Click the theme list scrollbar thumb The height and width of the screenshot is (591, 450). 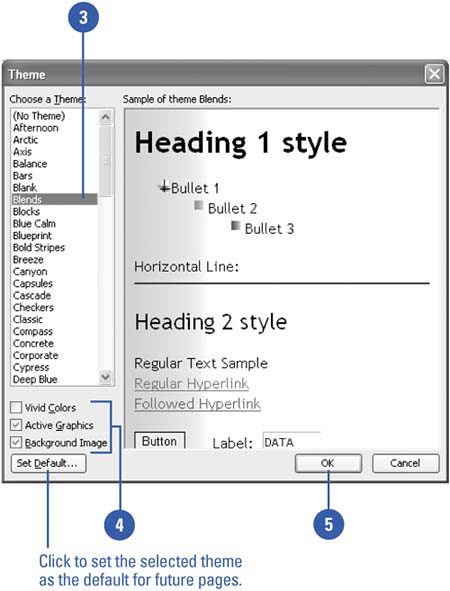click(x=106, y=161)
